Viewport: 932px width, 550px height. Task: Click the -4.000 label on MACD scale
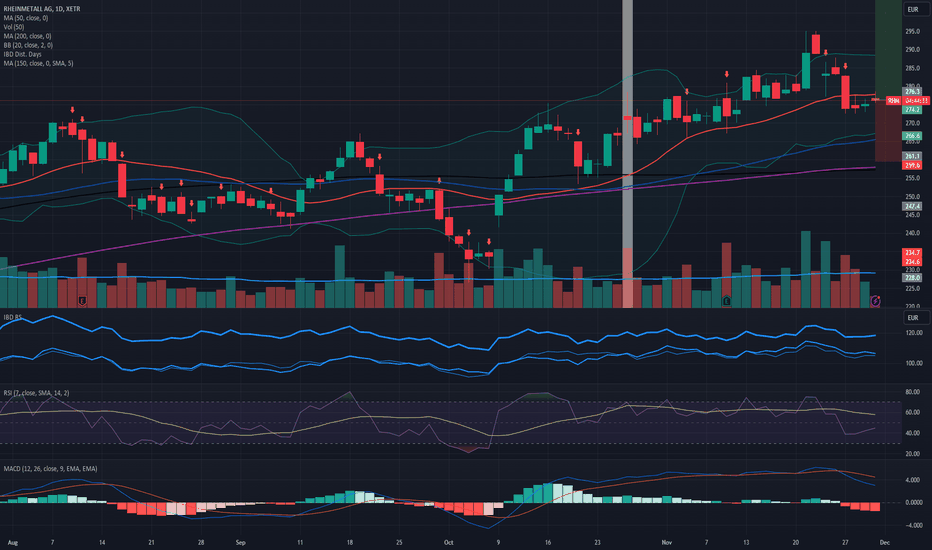(912, 526)
